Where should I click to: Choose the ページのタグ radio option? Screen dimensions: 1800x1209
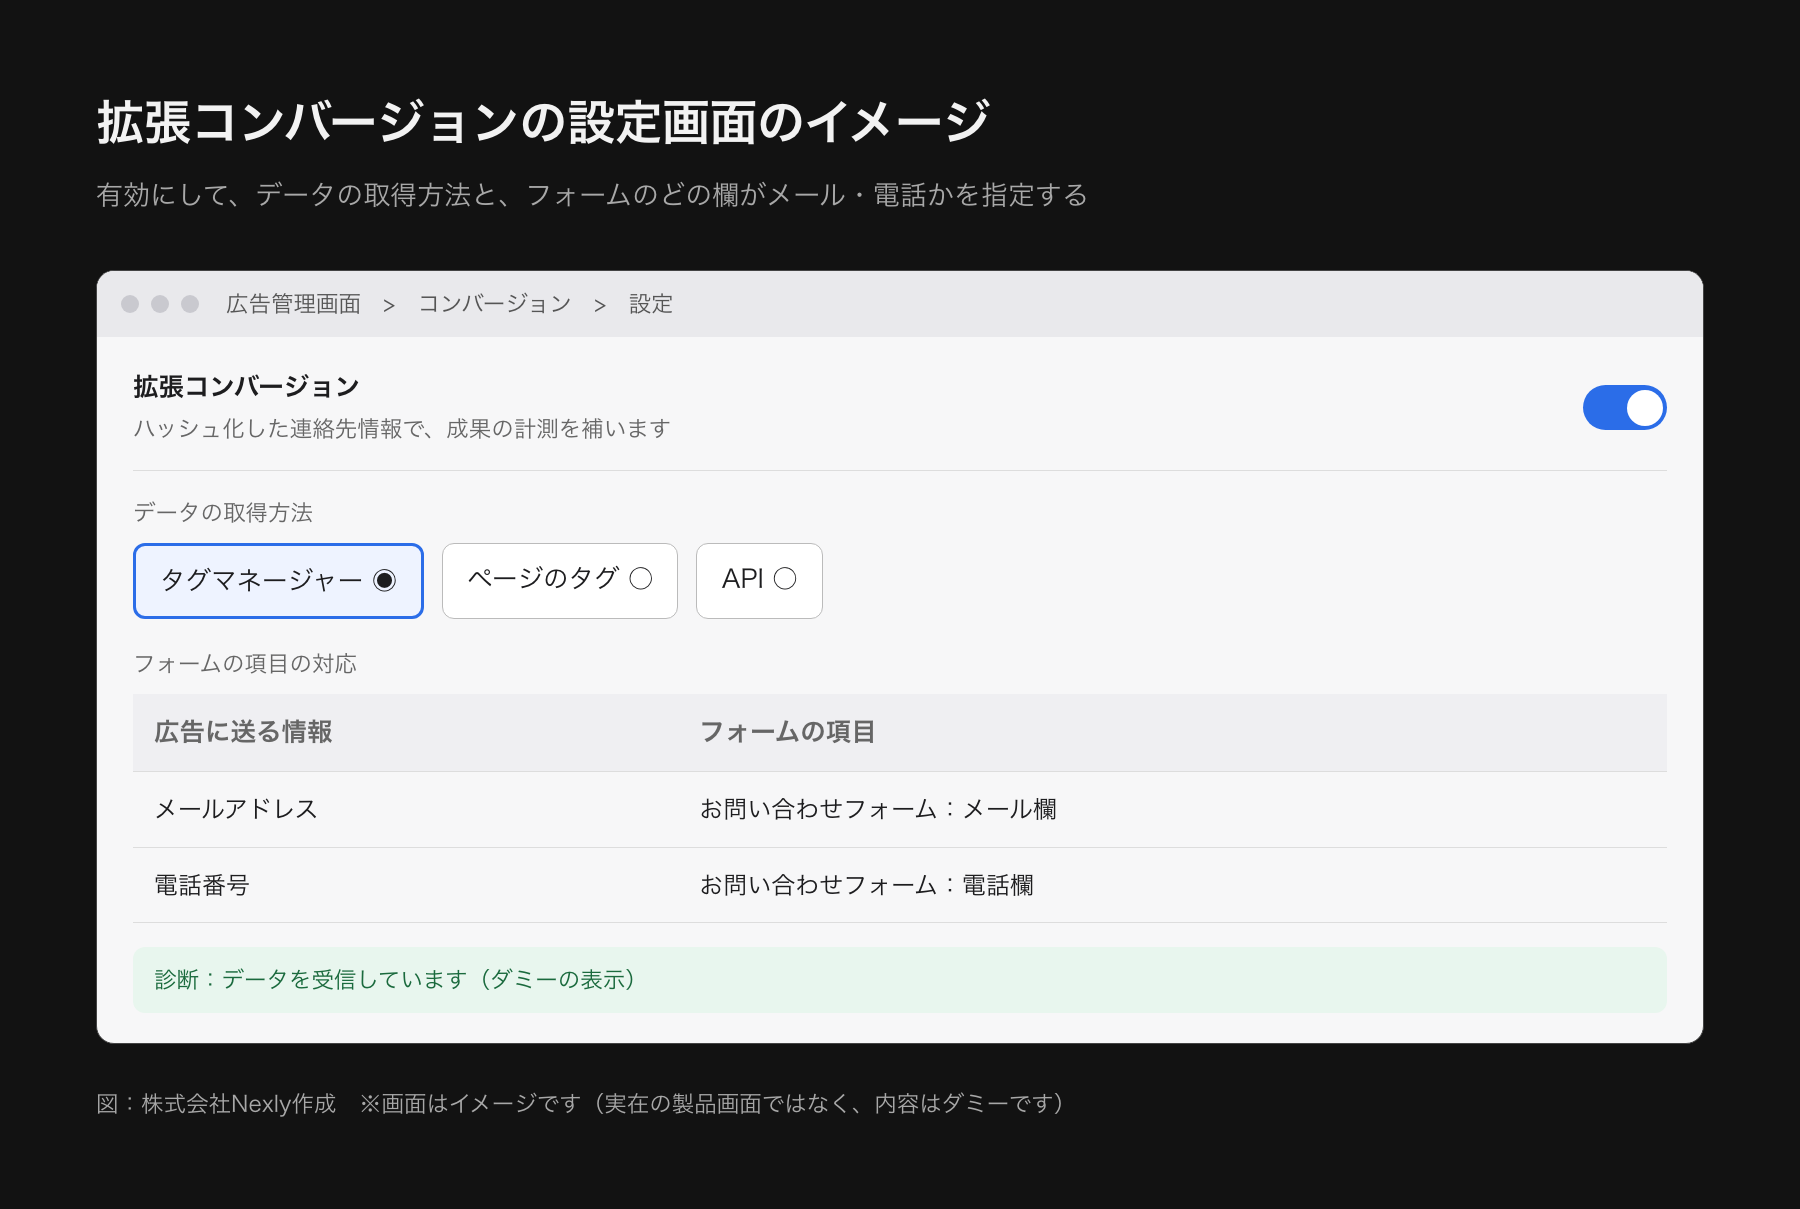560,581
